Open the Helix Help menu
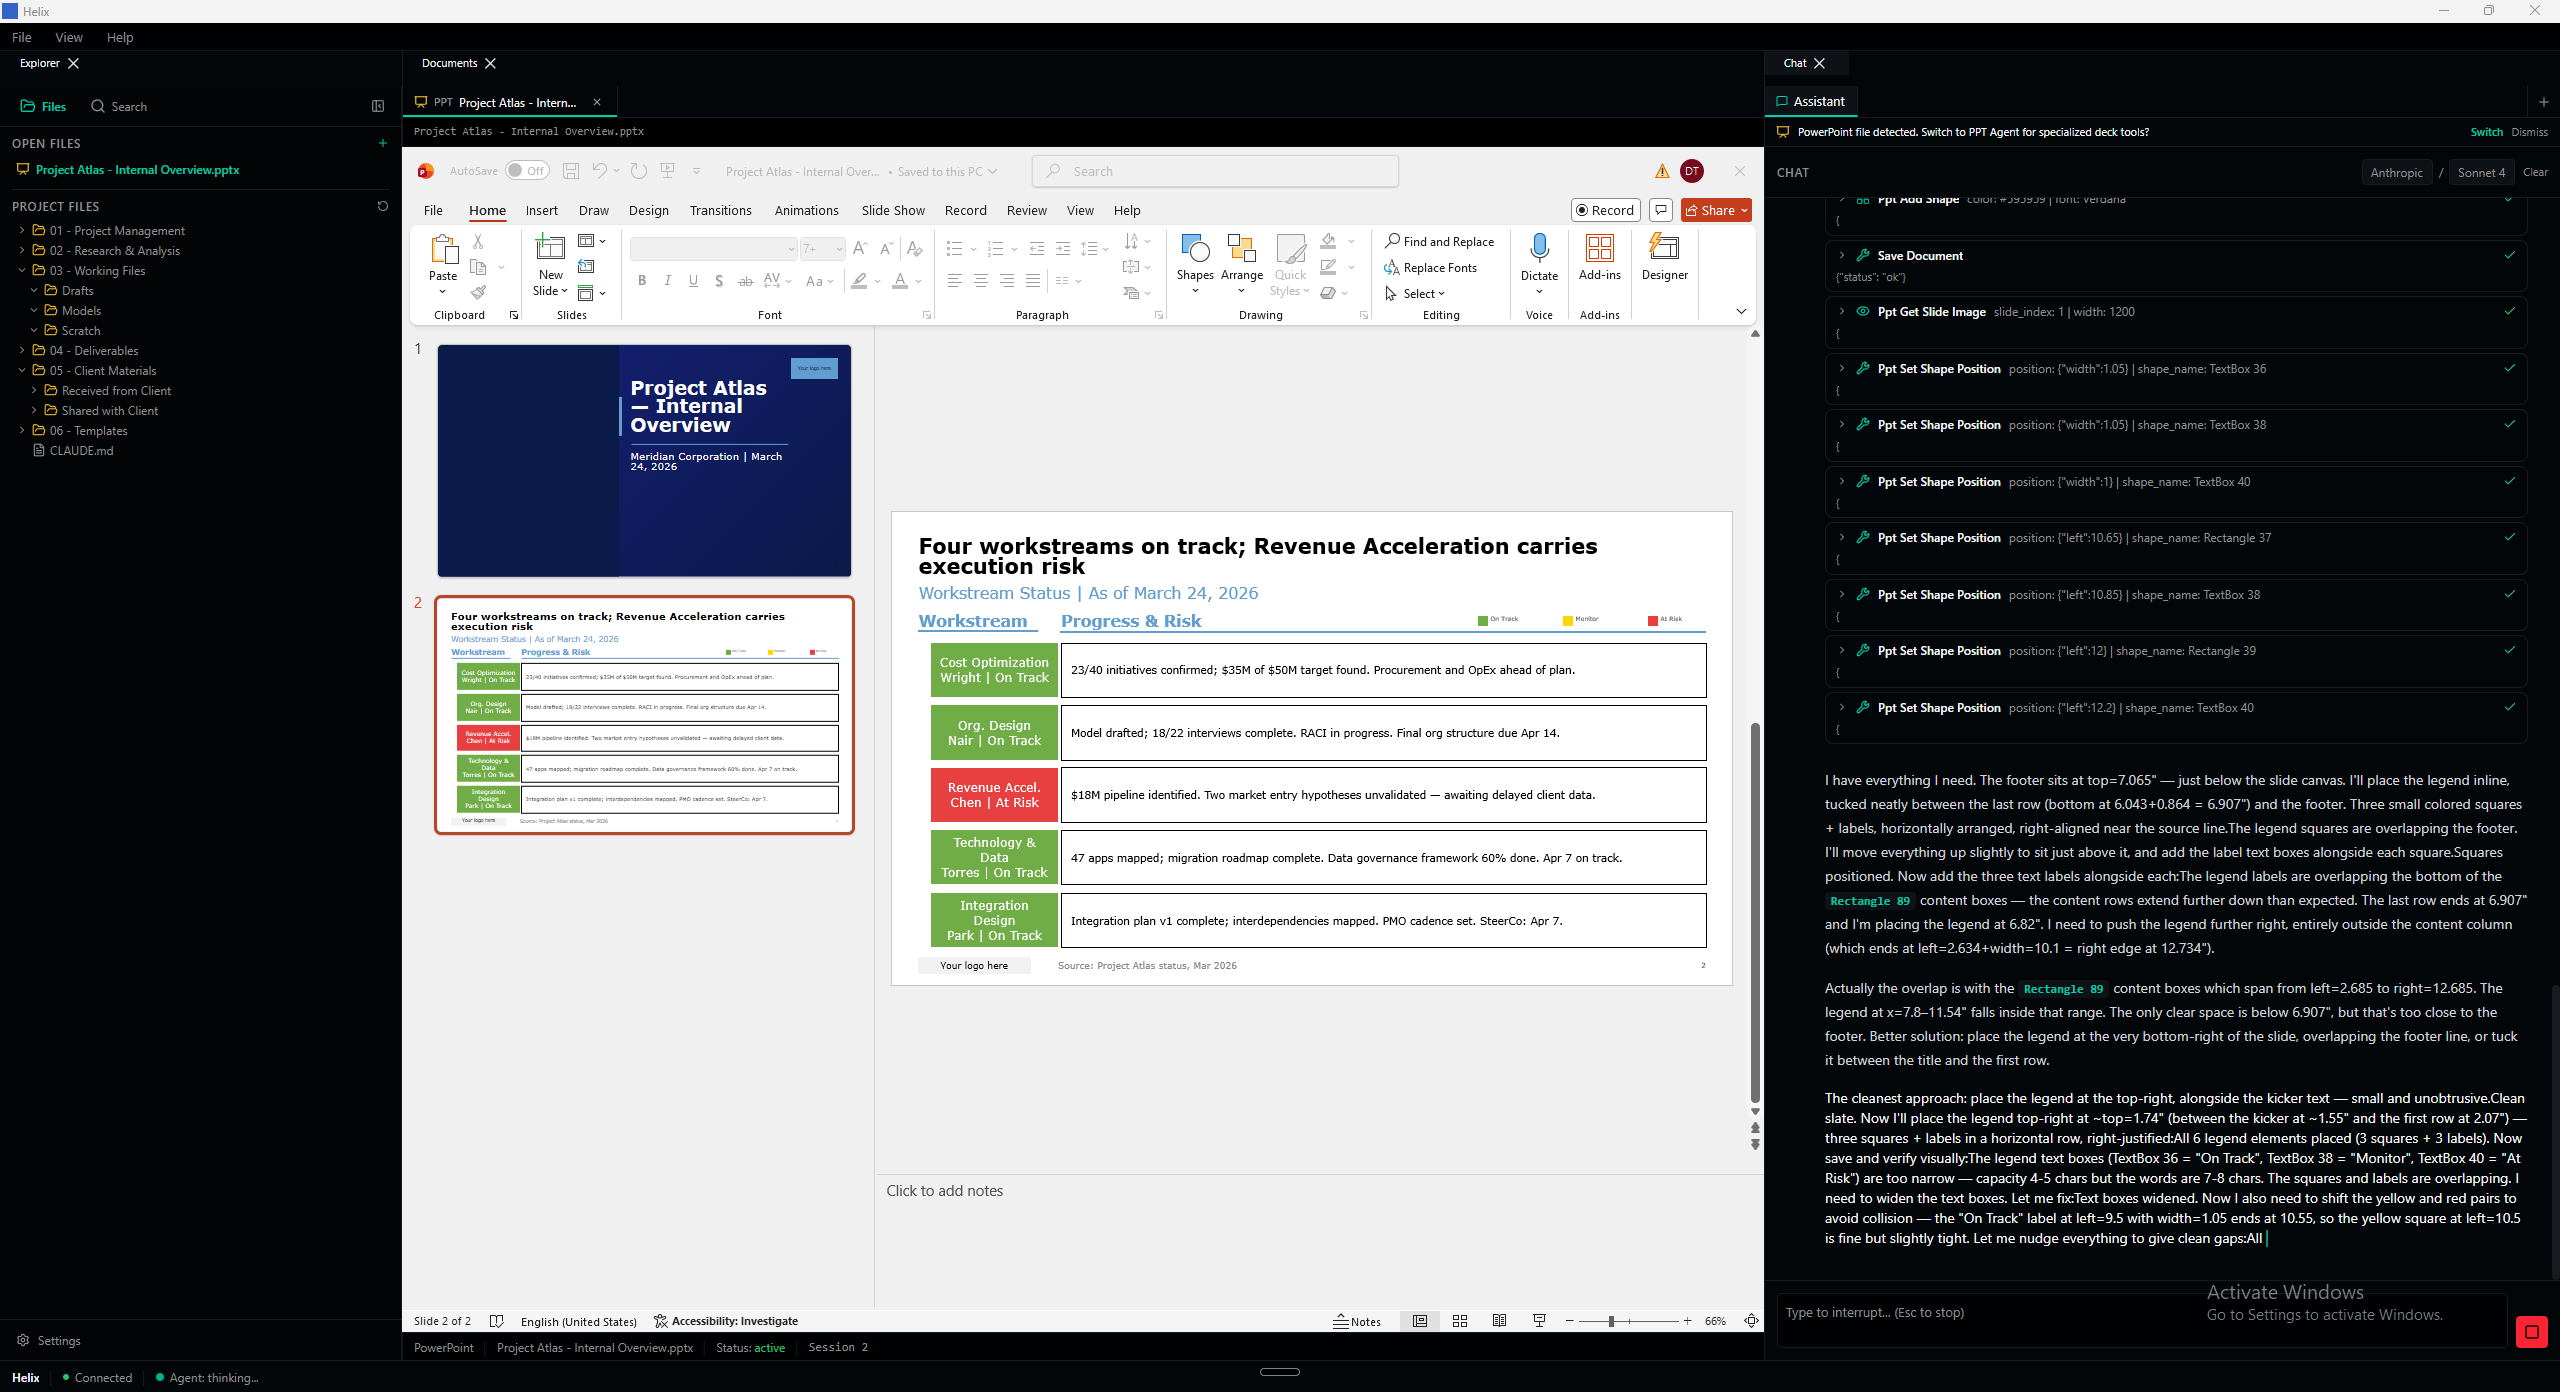Viewport: 2560px width, 1392px height. (x=120, y=37)
